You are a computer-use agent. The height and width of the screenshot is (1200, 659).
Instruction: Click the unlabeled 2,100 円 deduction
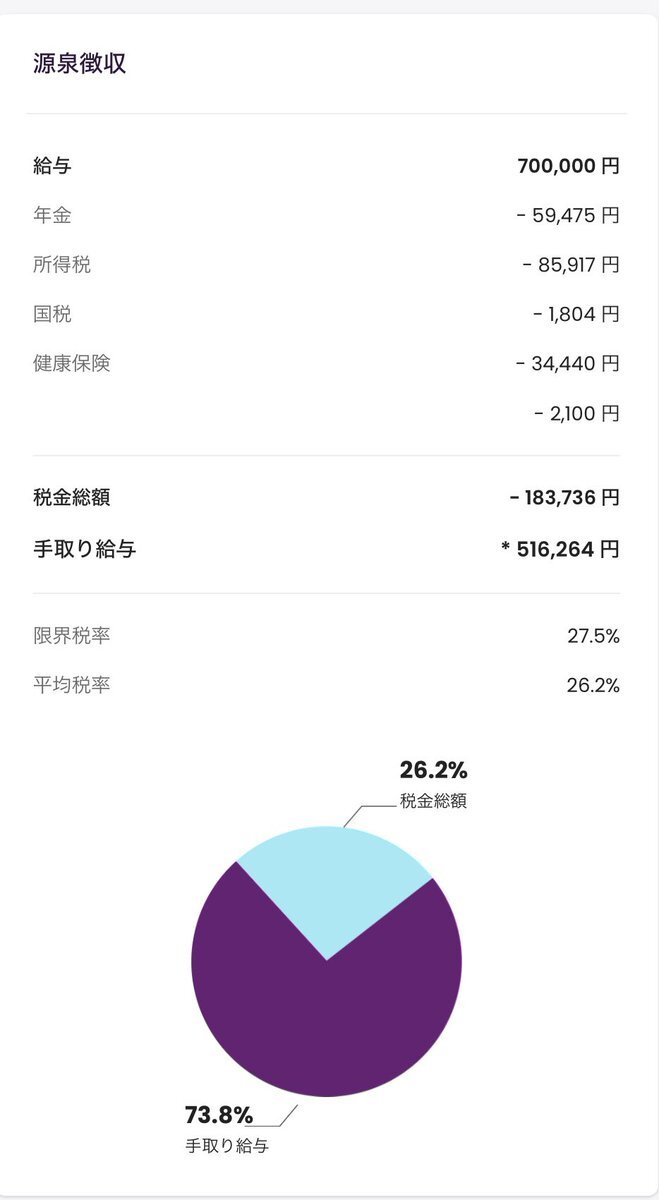tap(576, 413)
